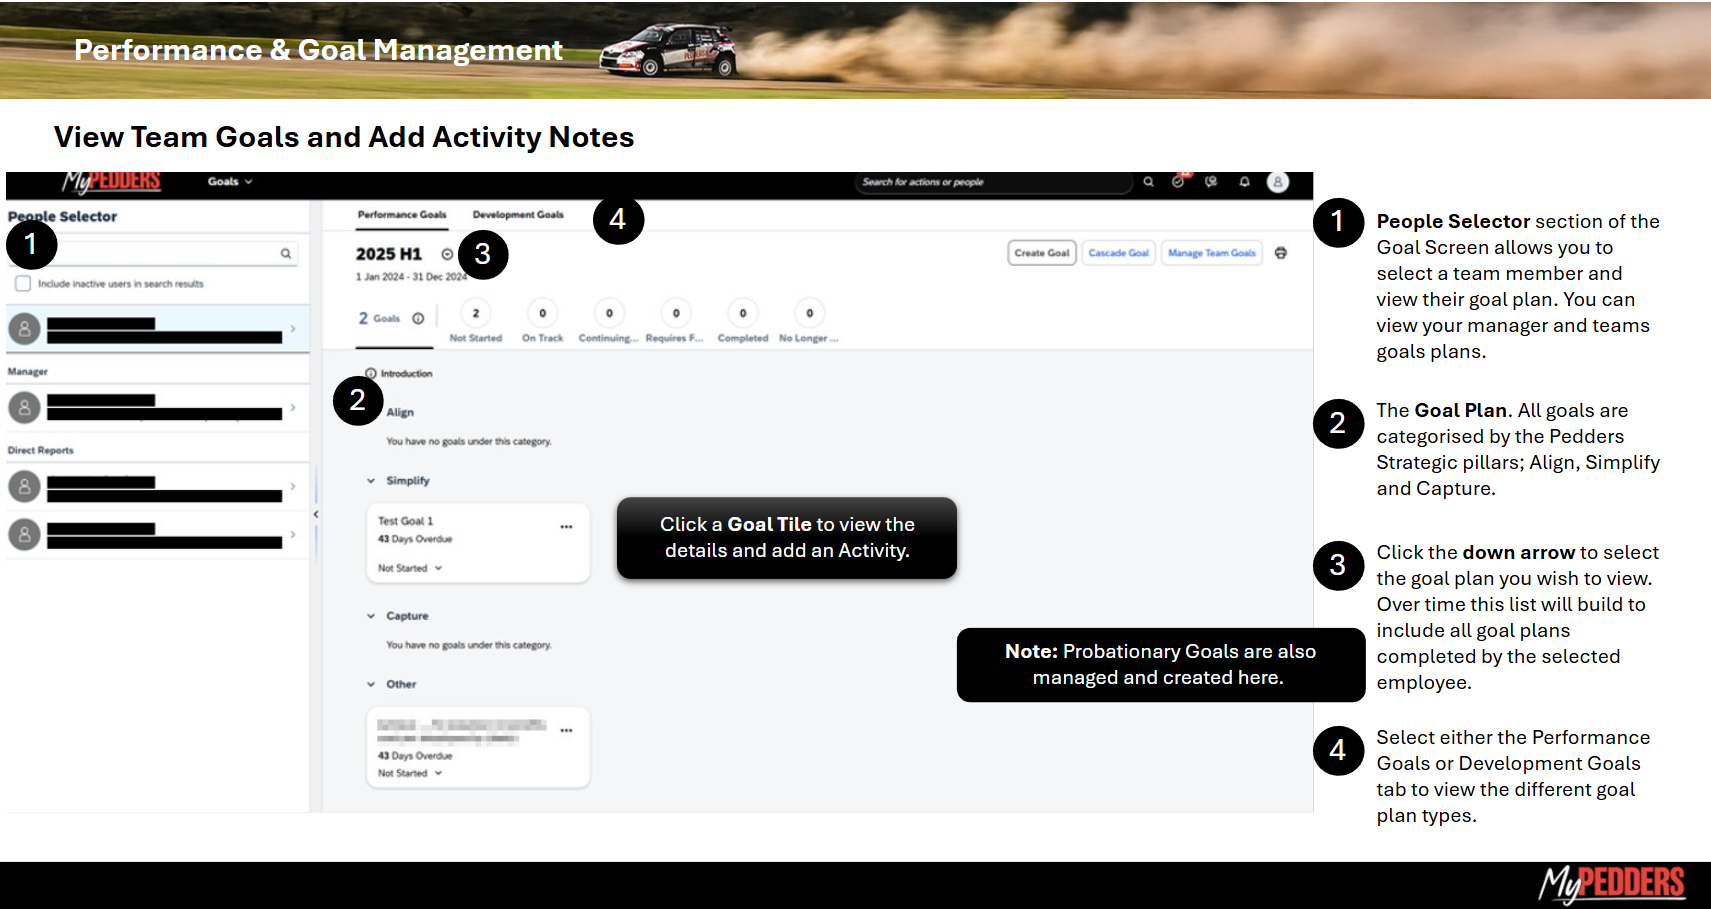Open the three-dot menu on Test Goal 1

coord(566,526)
